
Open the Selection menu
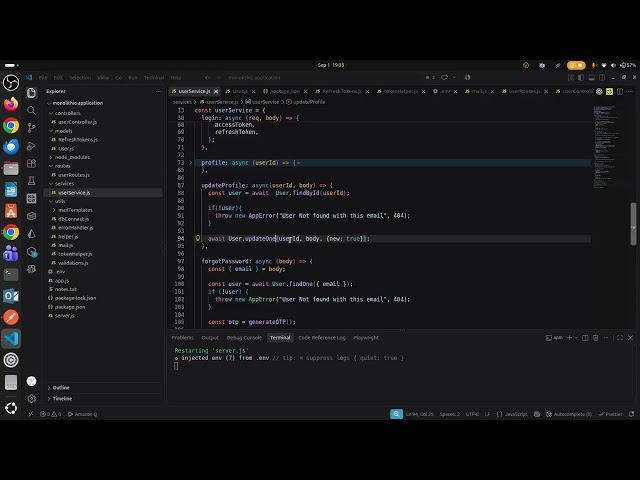(x=80, y=78)
